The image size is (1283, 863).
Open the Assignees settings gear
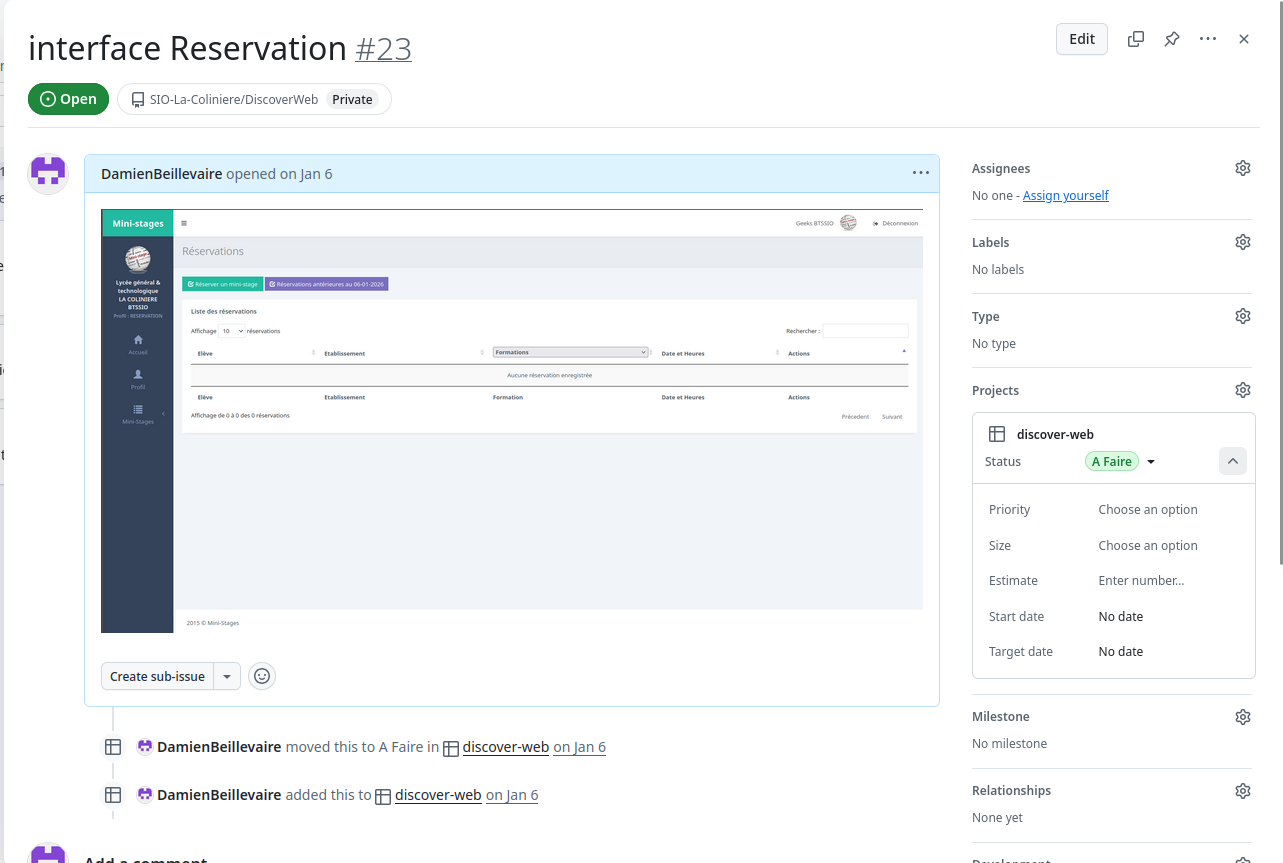[x=1242, y=168]
